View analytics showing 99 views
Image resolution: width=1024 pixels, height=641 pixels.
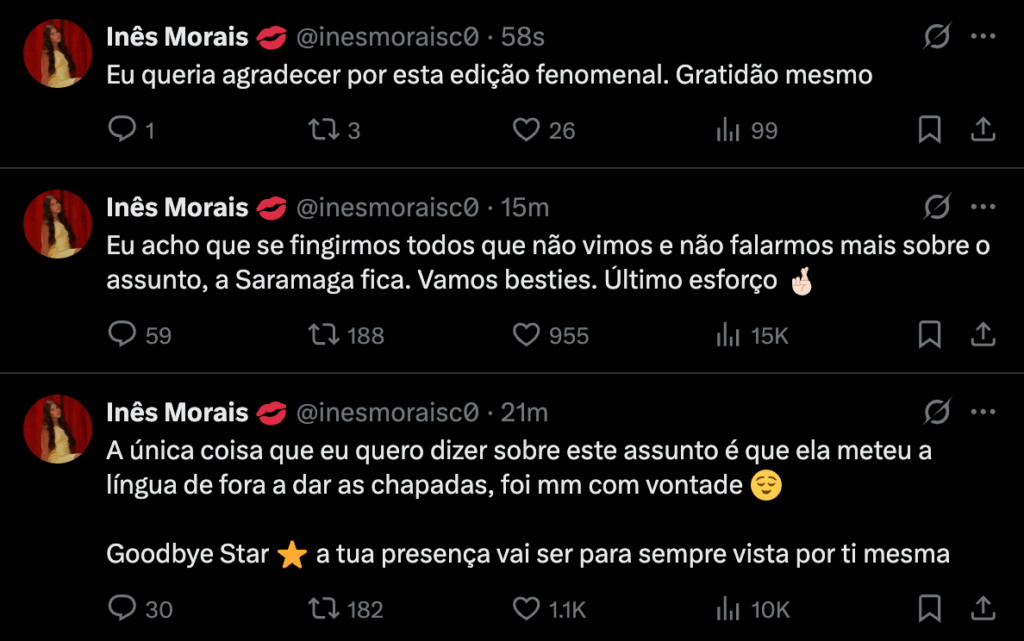point(727,130)
